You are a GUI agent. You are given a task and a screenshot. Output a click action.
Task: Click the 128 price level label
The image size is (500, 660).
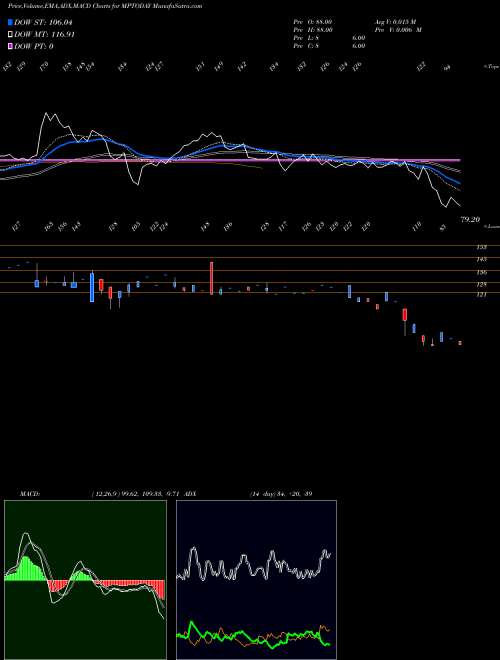tap(481, 285)
